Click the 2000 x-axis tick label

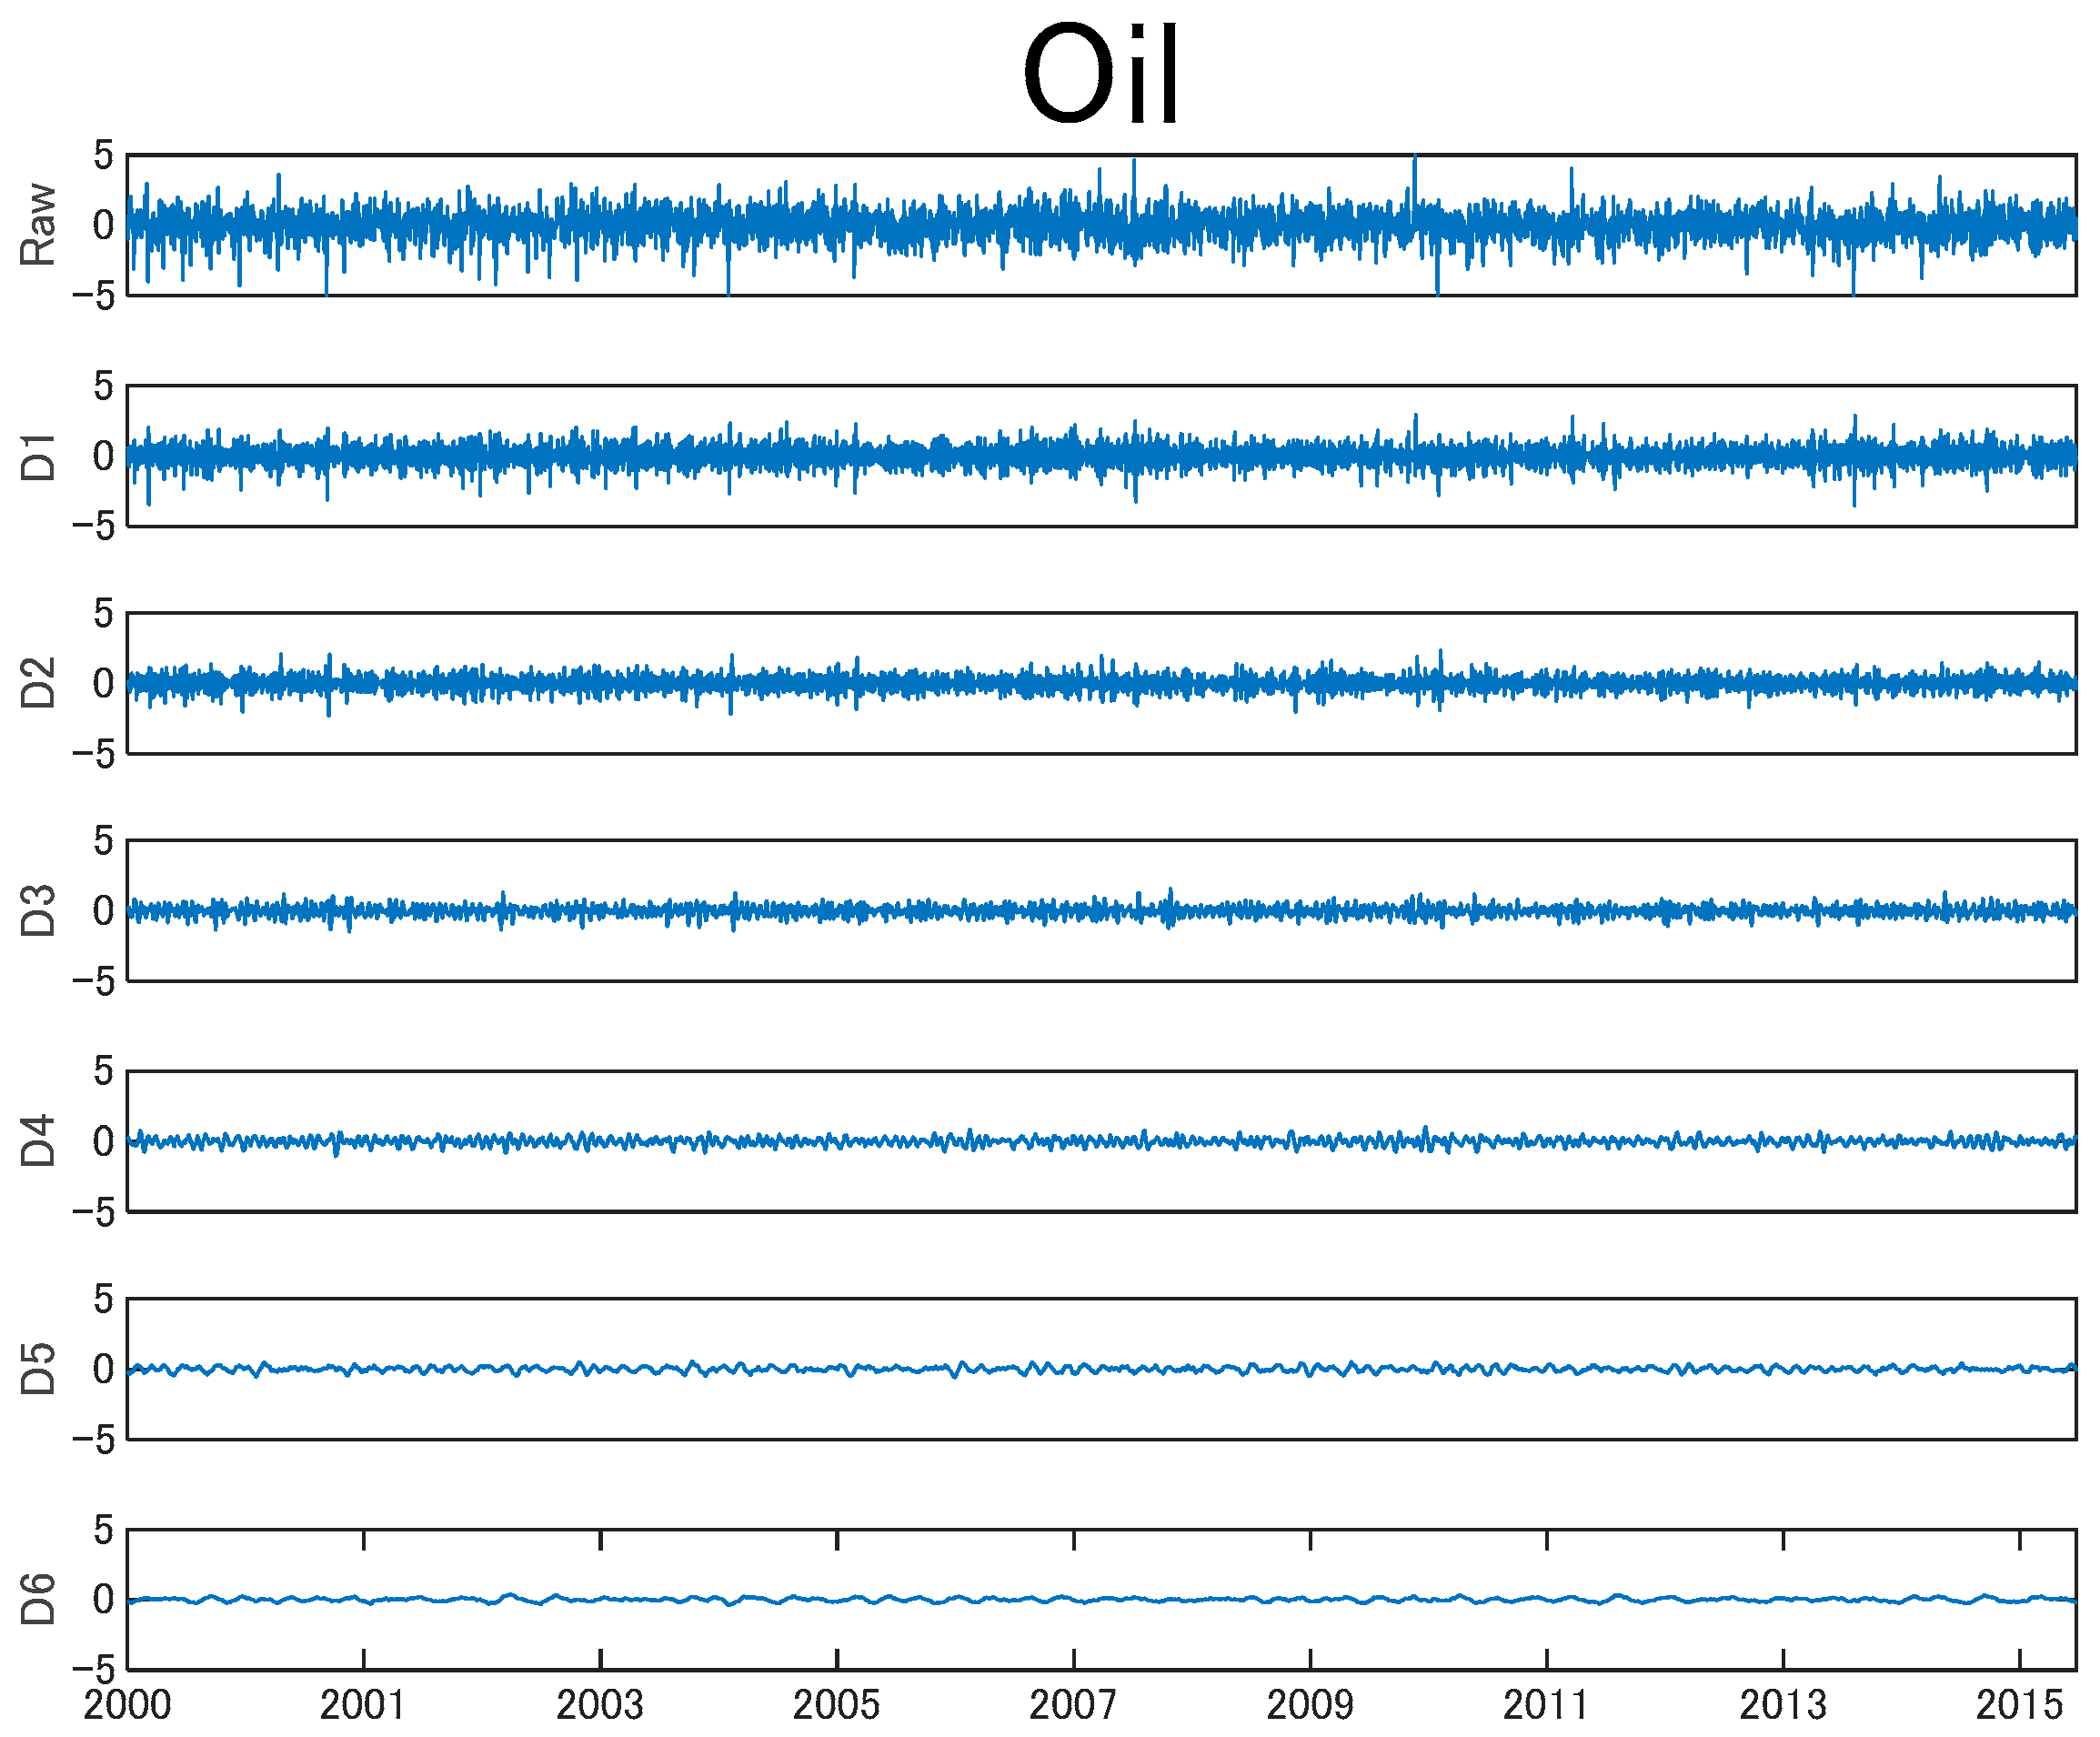point(127,1706)
